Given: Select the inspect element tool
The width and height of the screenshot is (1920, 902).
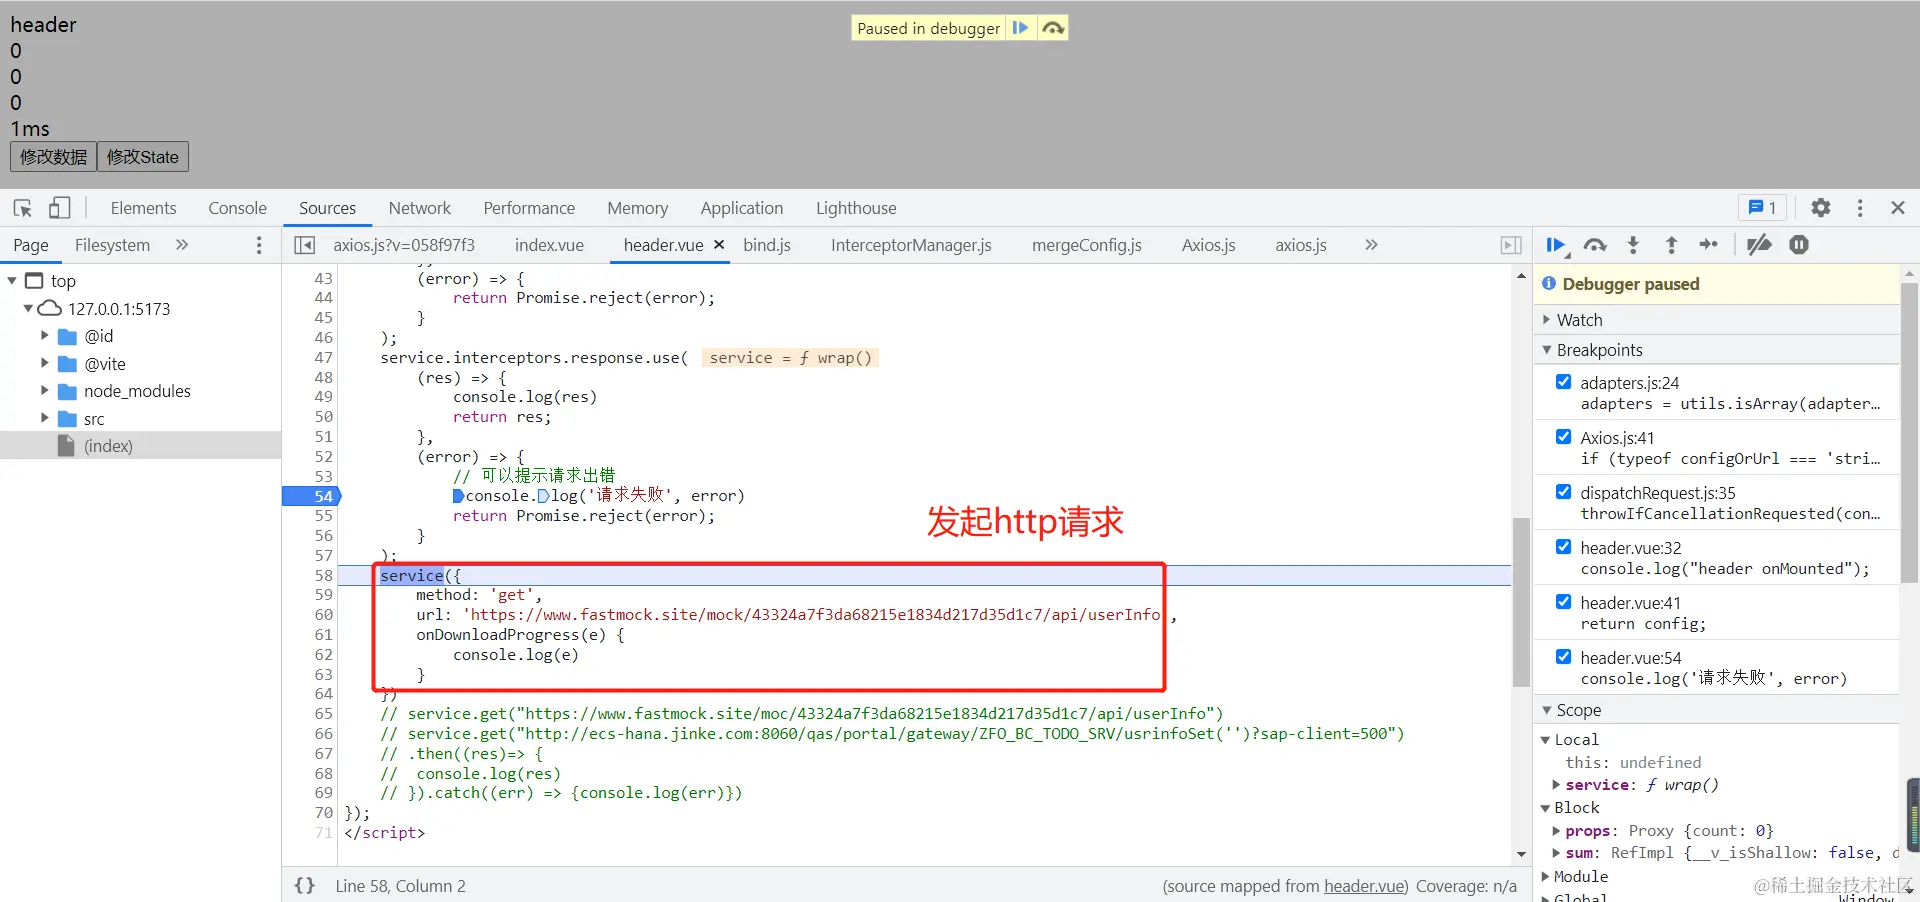Looking at the screenshot, I should [x=23, y=208].
